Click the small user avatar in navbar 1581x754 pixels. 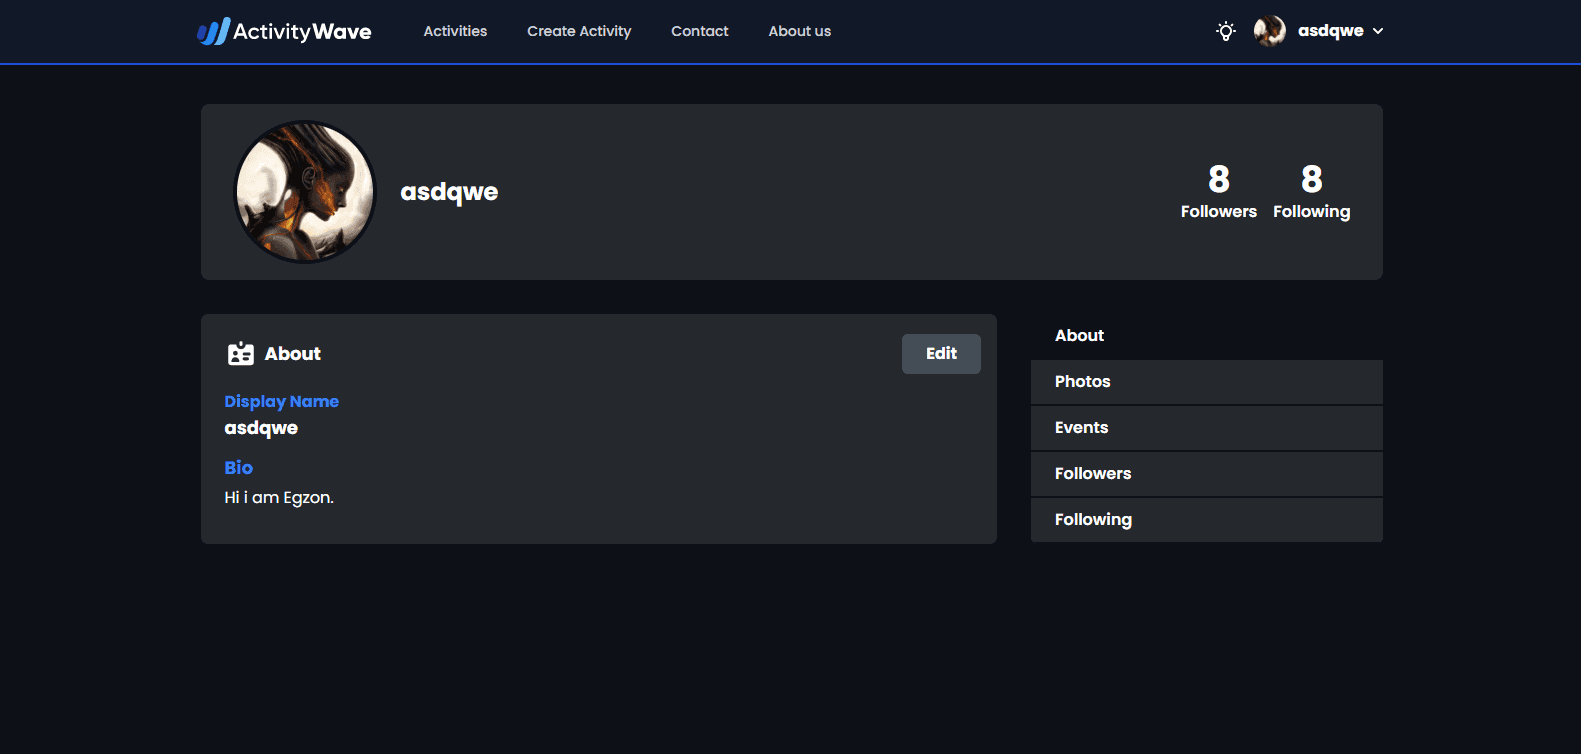coord(1269,31)
